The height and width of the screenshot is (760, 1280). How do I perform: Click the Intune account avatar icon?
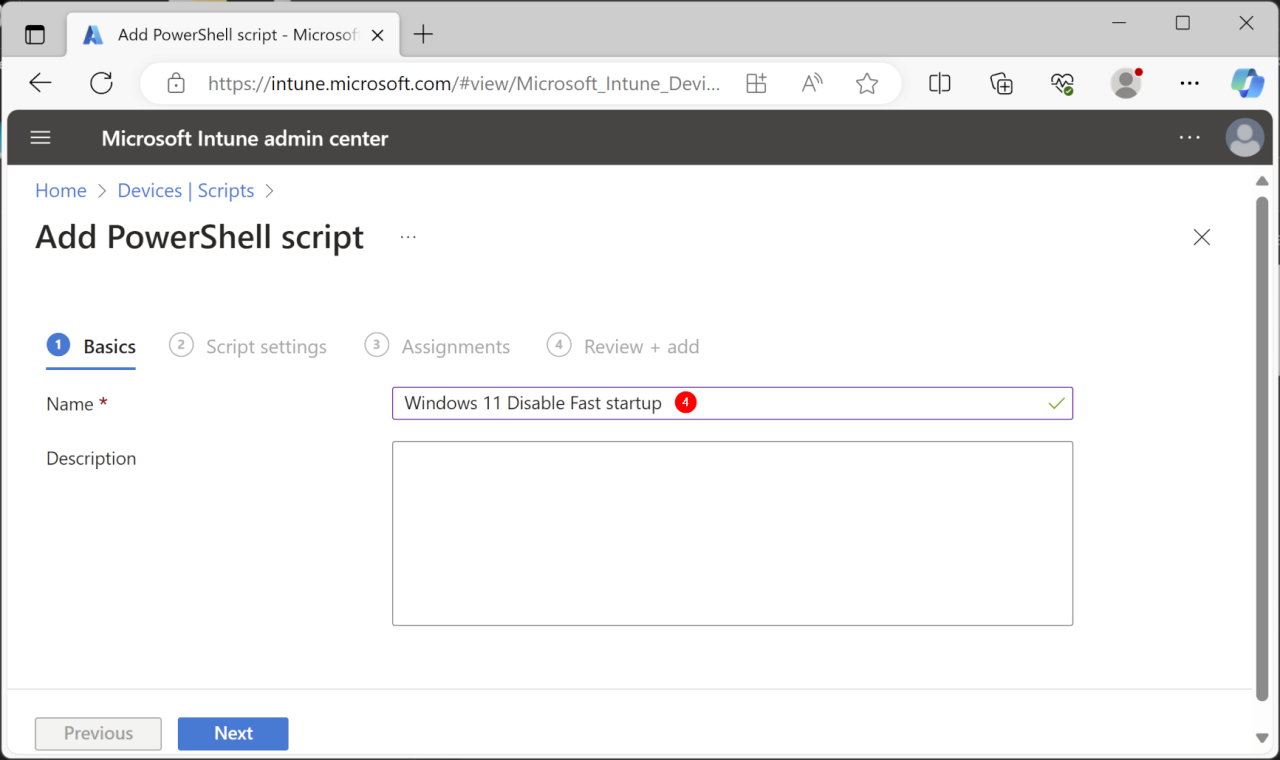point(1244,138)
